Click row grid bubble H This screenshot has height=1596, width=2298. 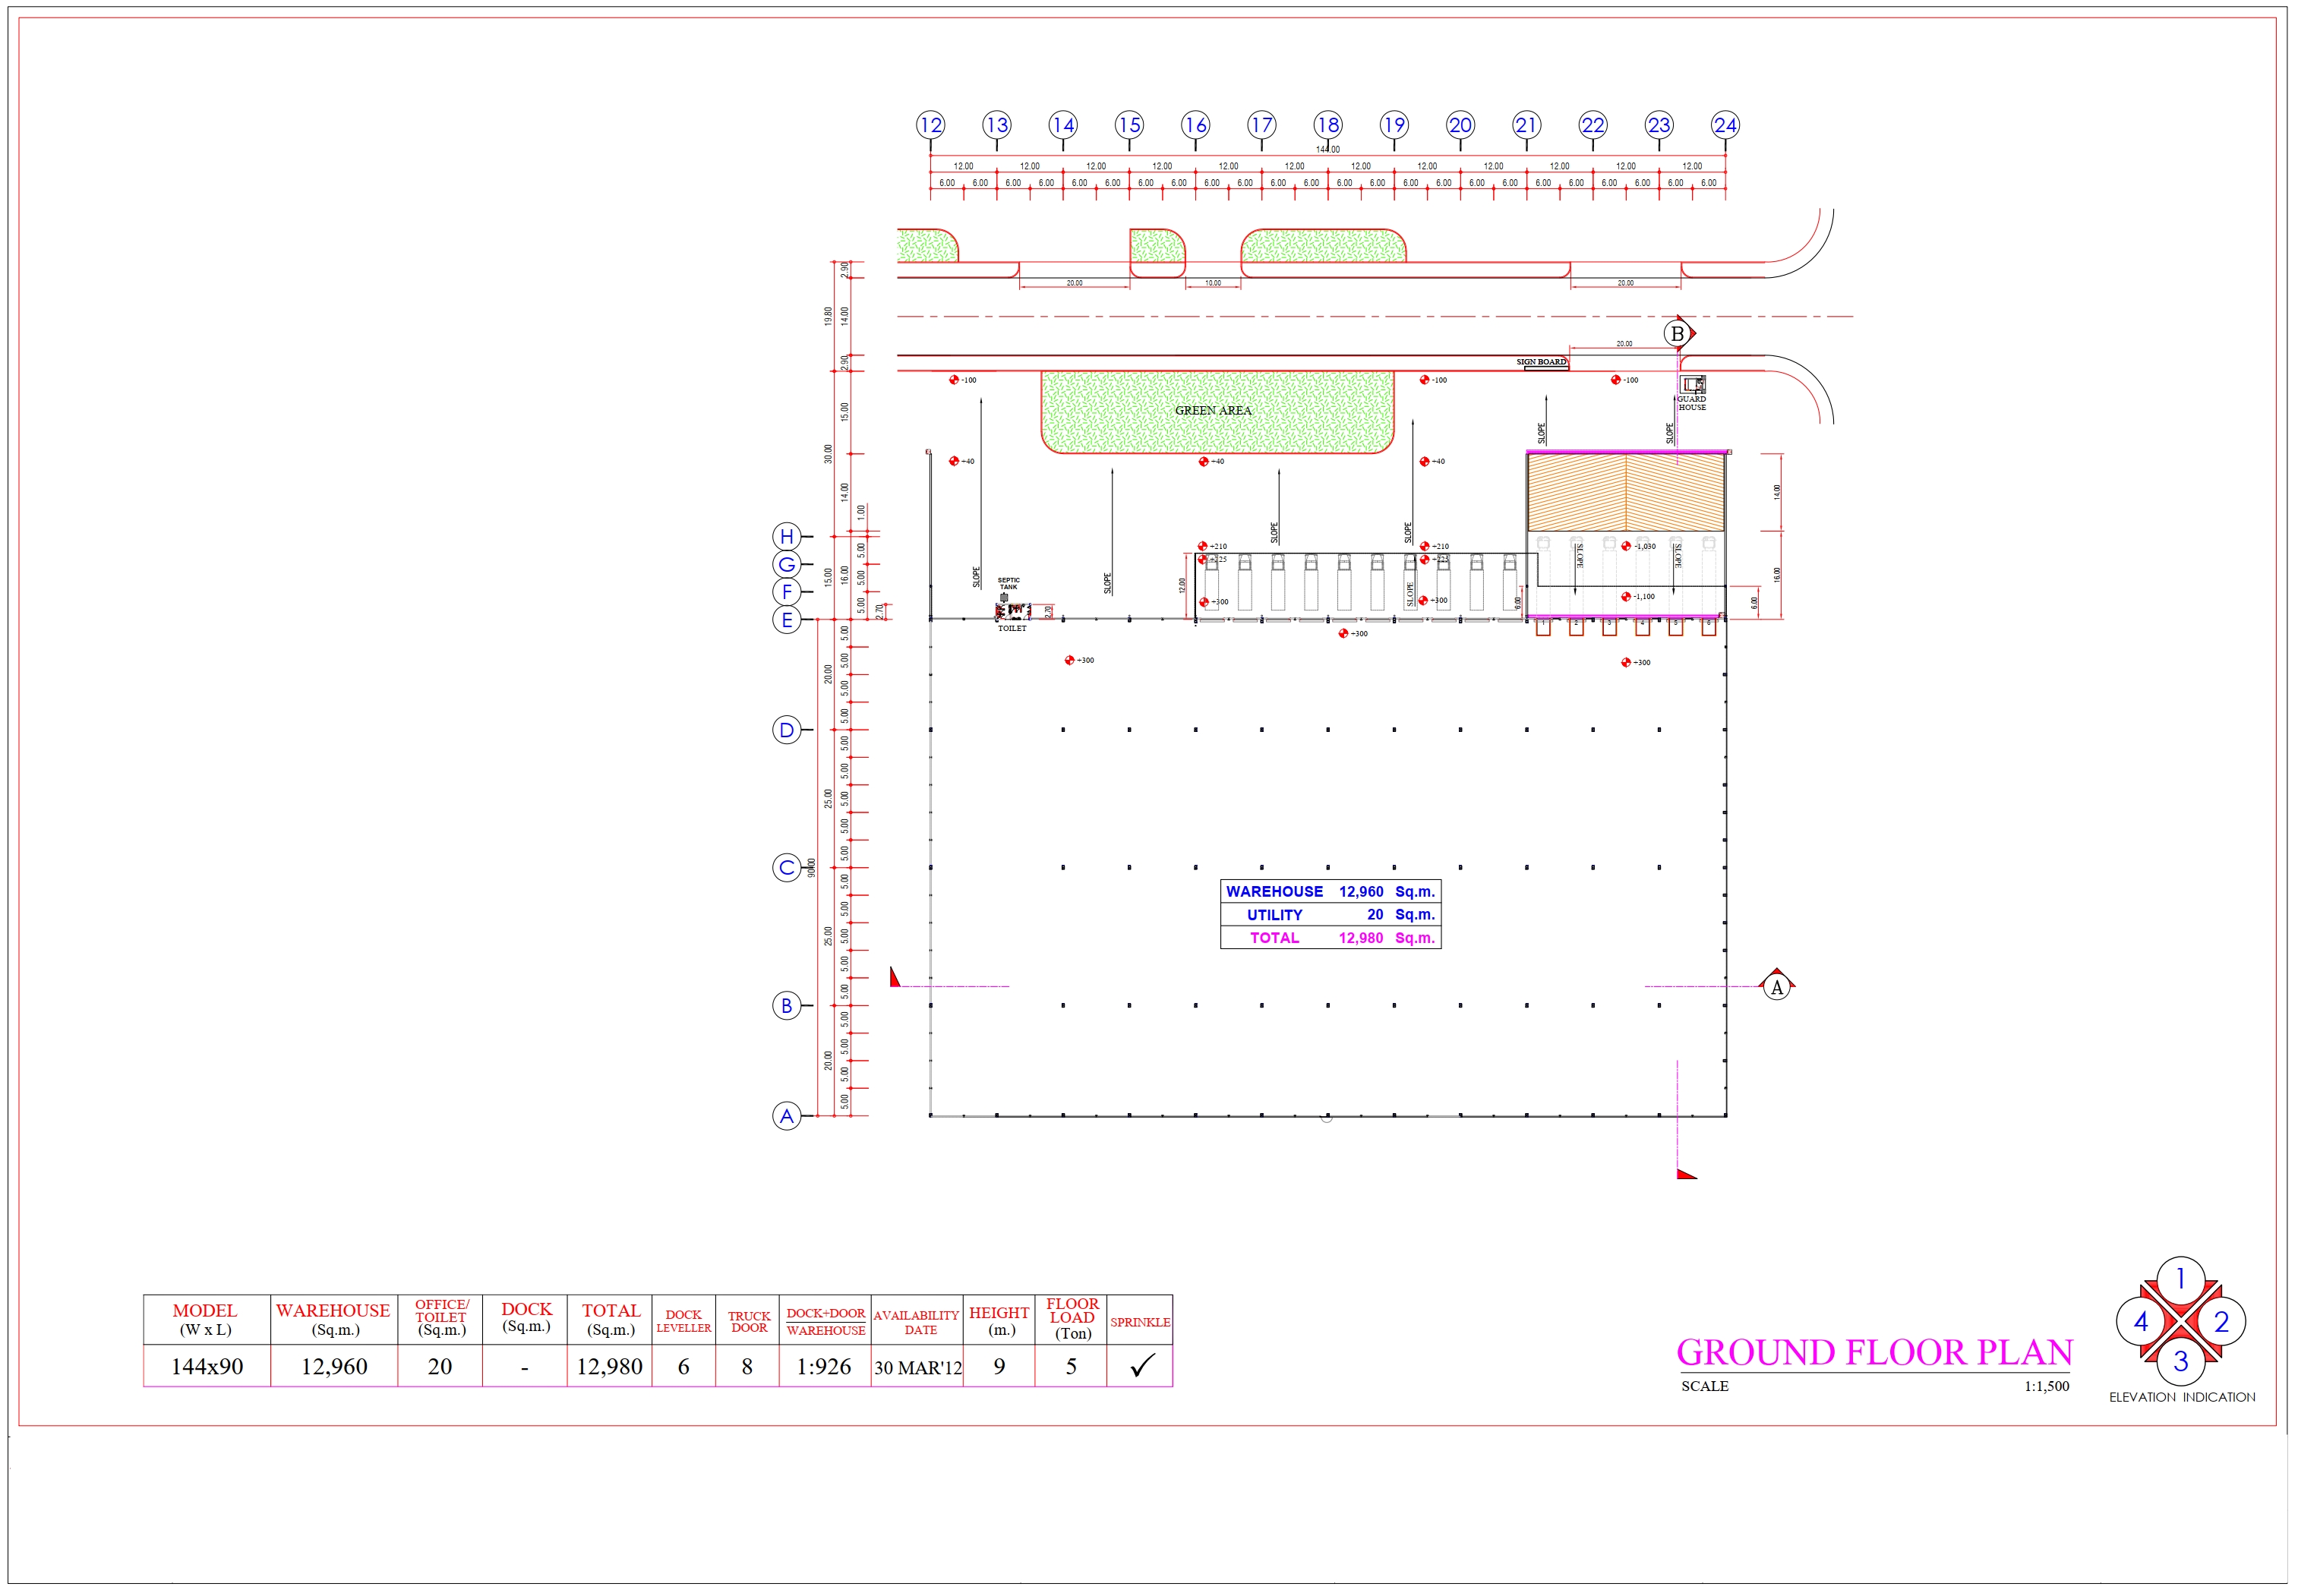[x=787, y=536]
